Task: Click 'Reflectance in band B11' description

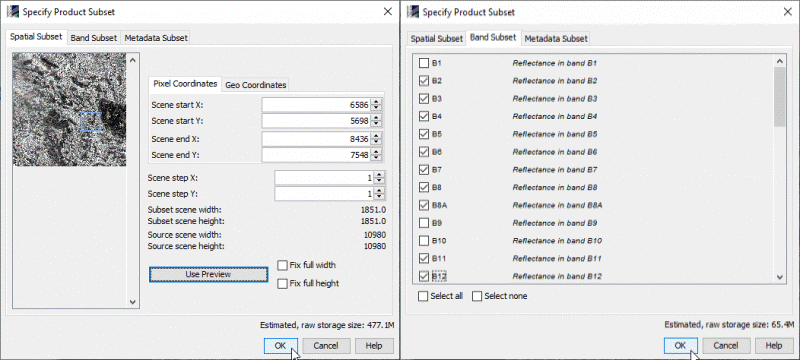Action: tap(557, 258)
